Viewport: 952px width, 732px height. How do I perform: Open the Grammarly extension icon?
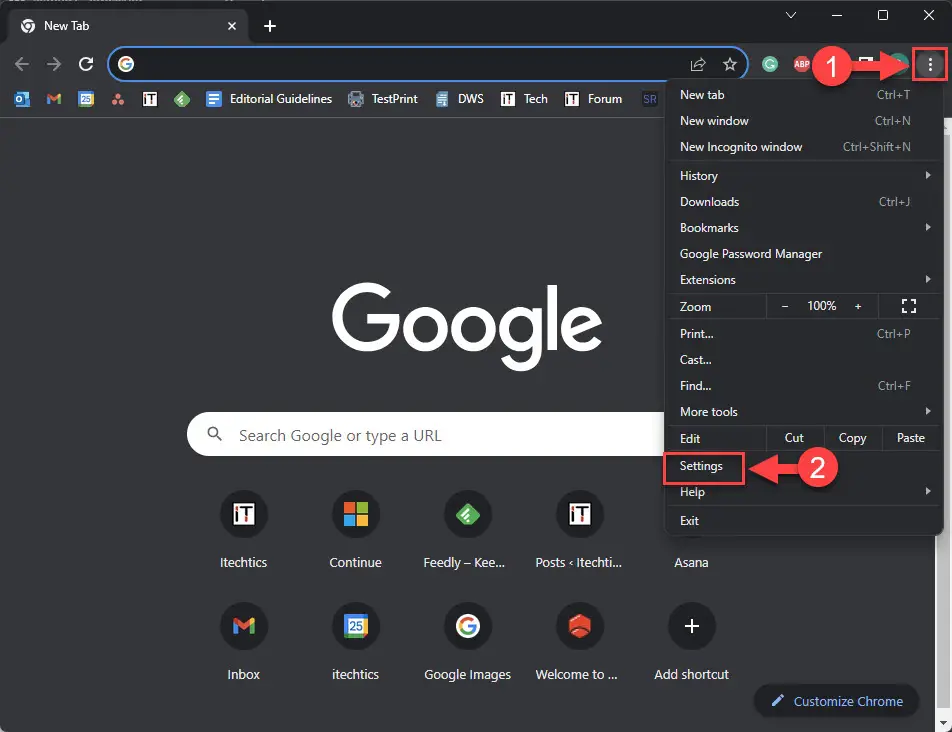pos(770,64)
